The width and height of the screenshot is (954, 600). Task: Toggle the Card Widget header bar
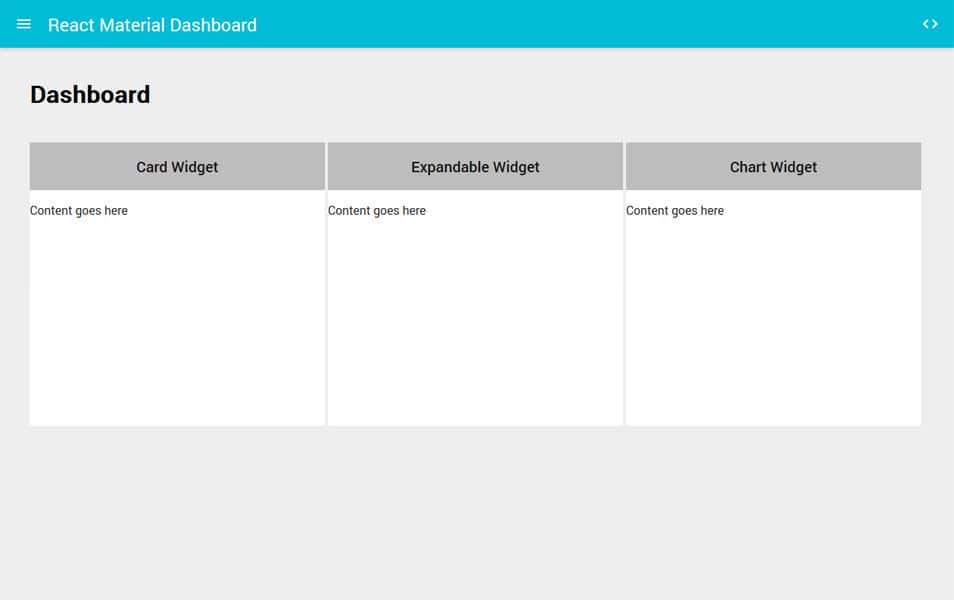click(177, 166)
